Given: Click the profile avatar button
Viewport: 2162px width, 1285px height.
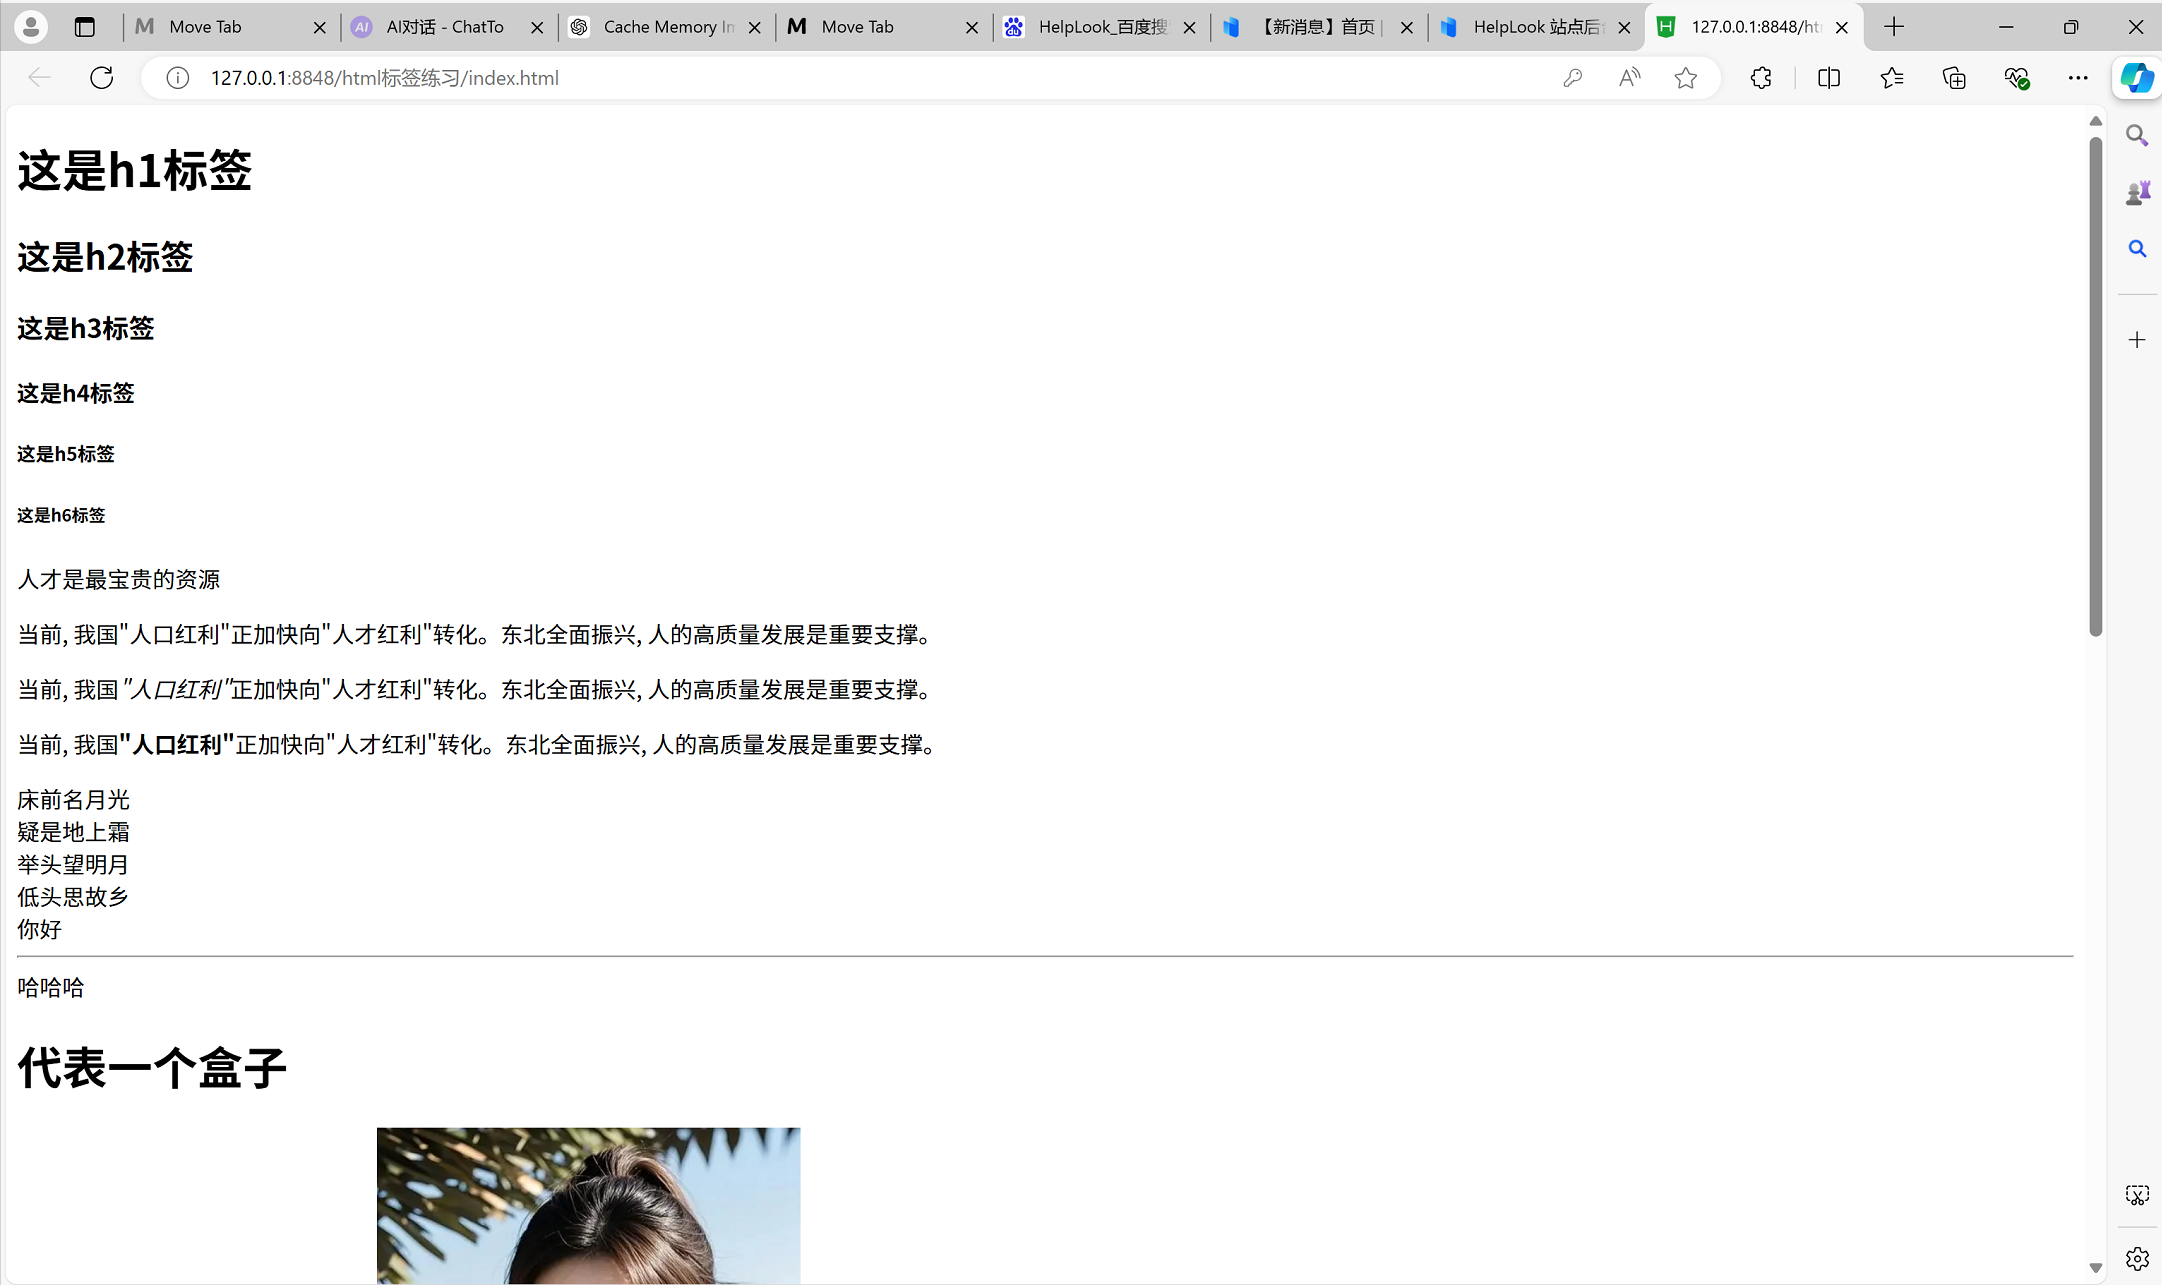Looking at the screenshot, I should tap(31, 27).
